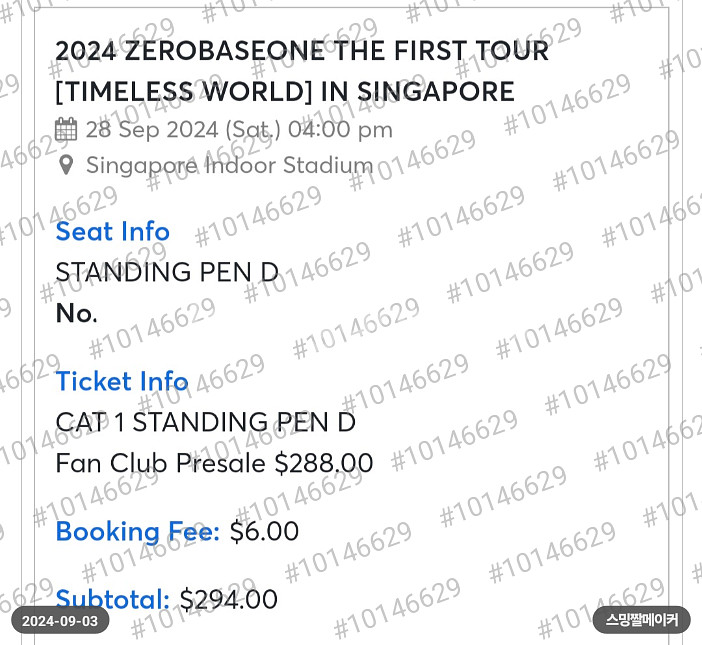The height and width of the screenshot is (645, 702).
Task: Click the 04:00 pm time text
Action: click(x=340, y=130)
